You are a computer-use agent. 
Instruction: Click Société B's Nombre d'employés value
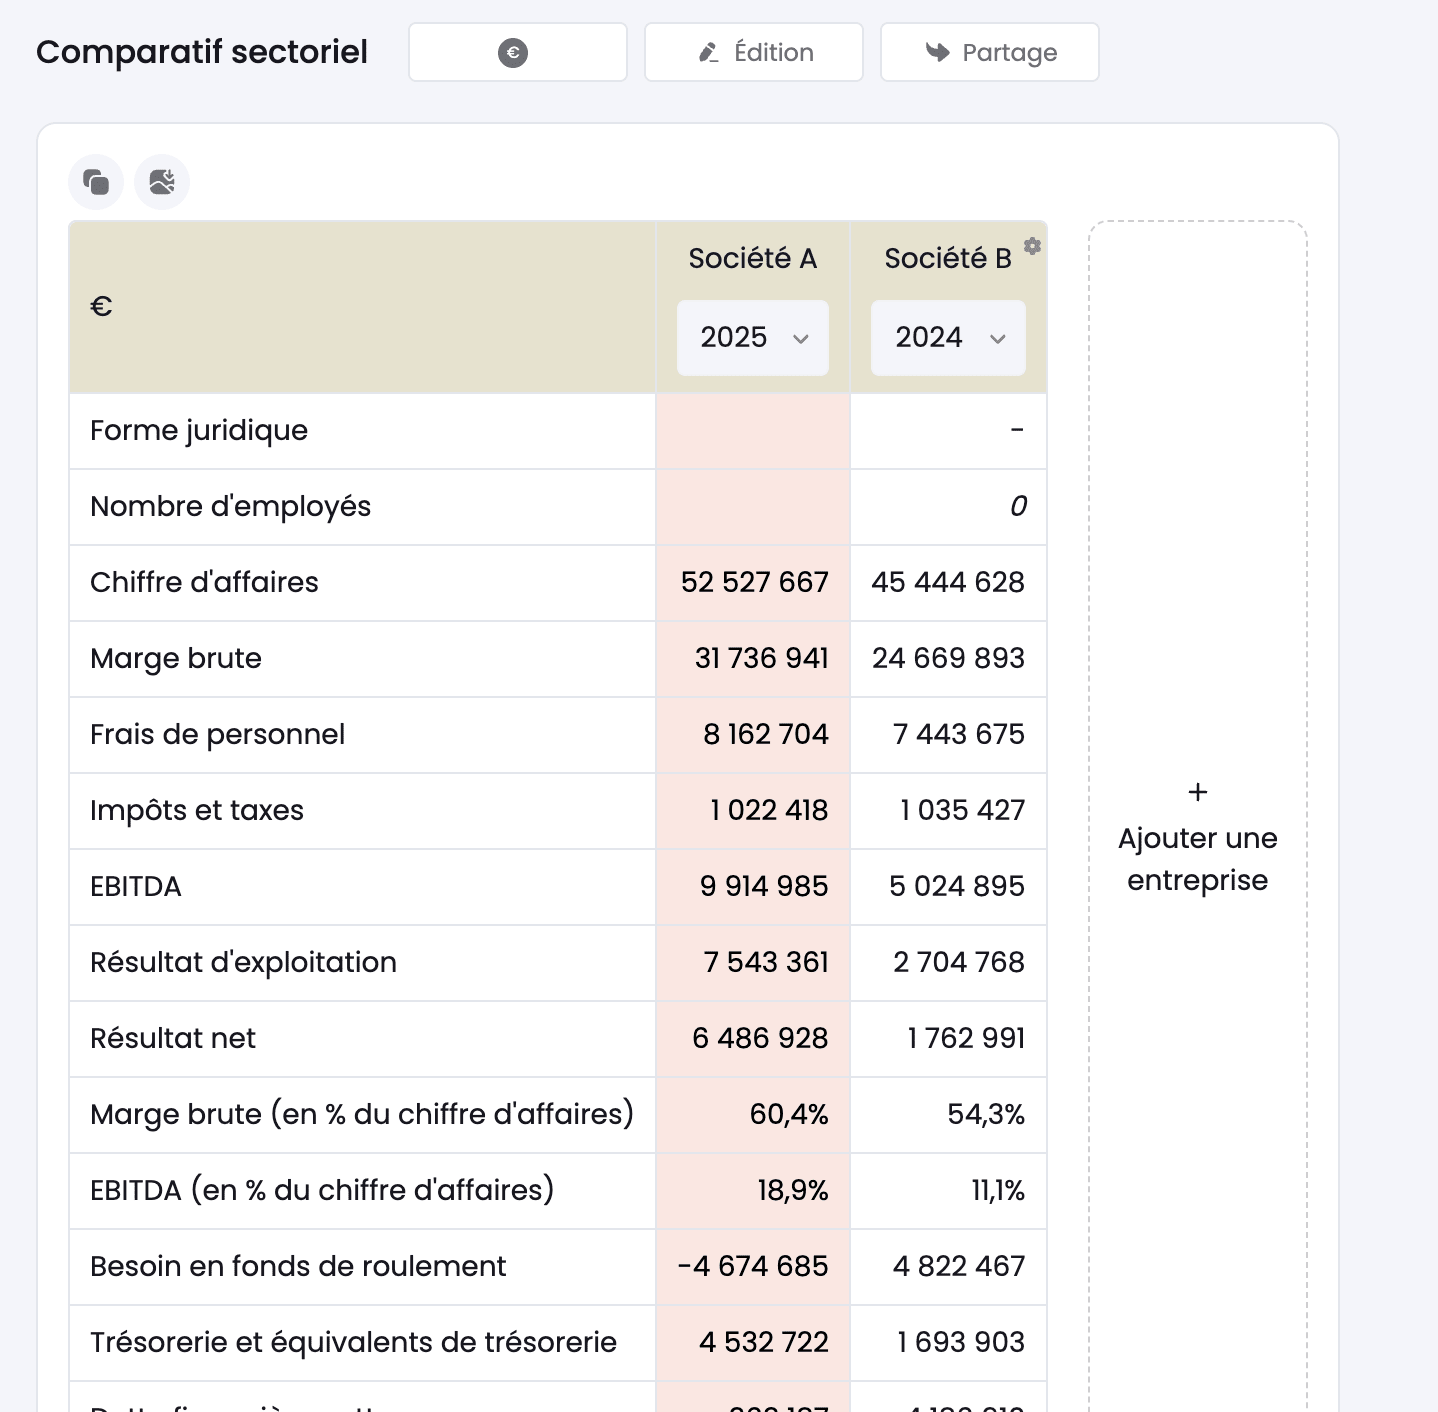pos(1017,506)
